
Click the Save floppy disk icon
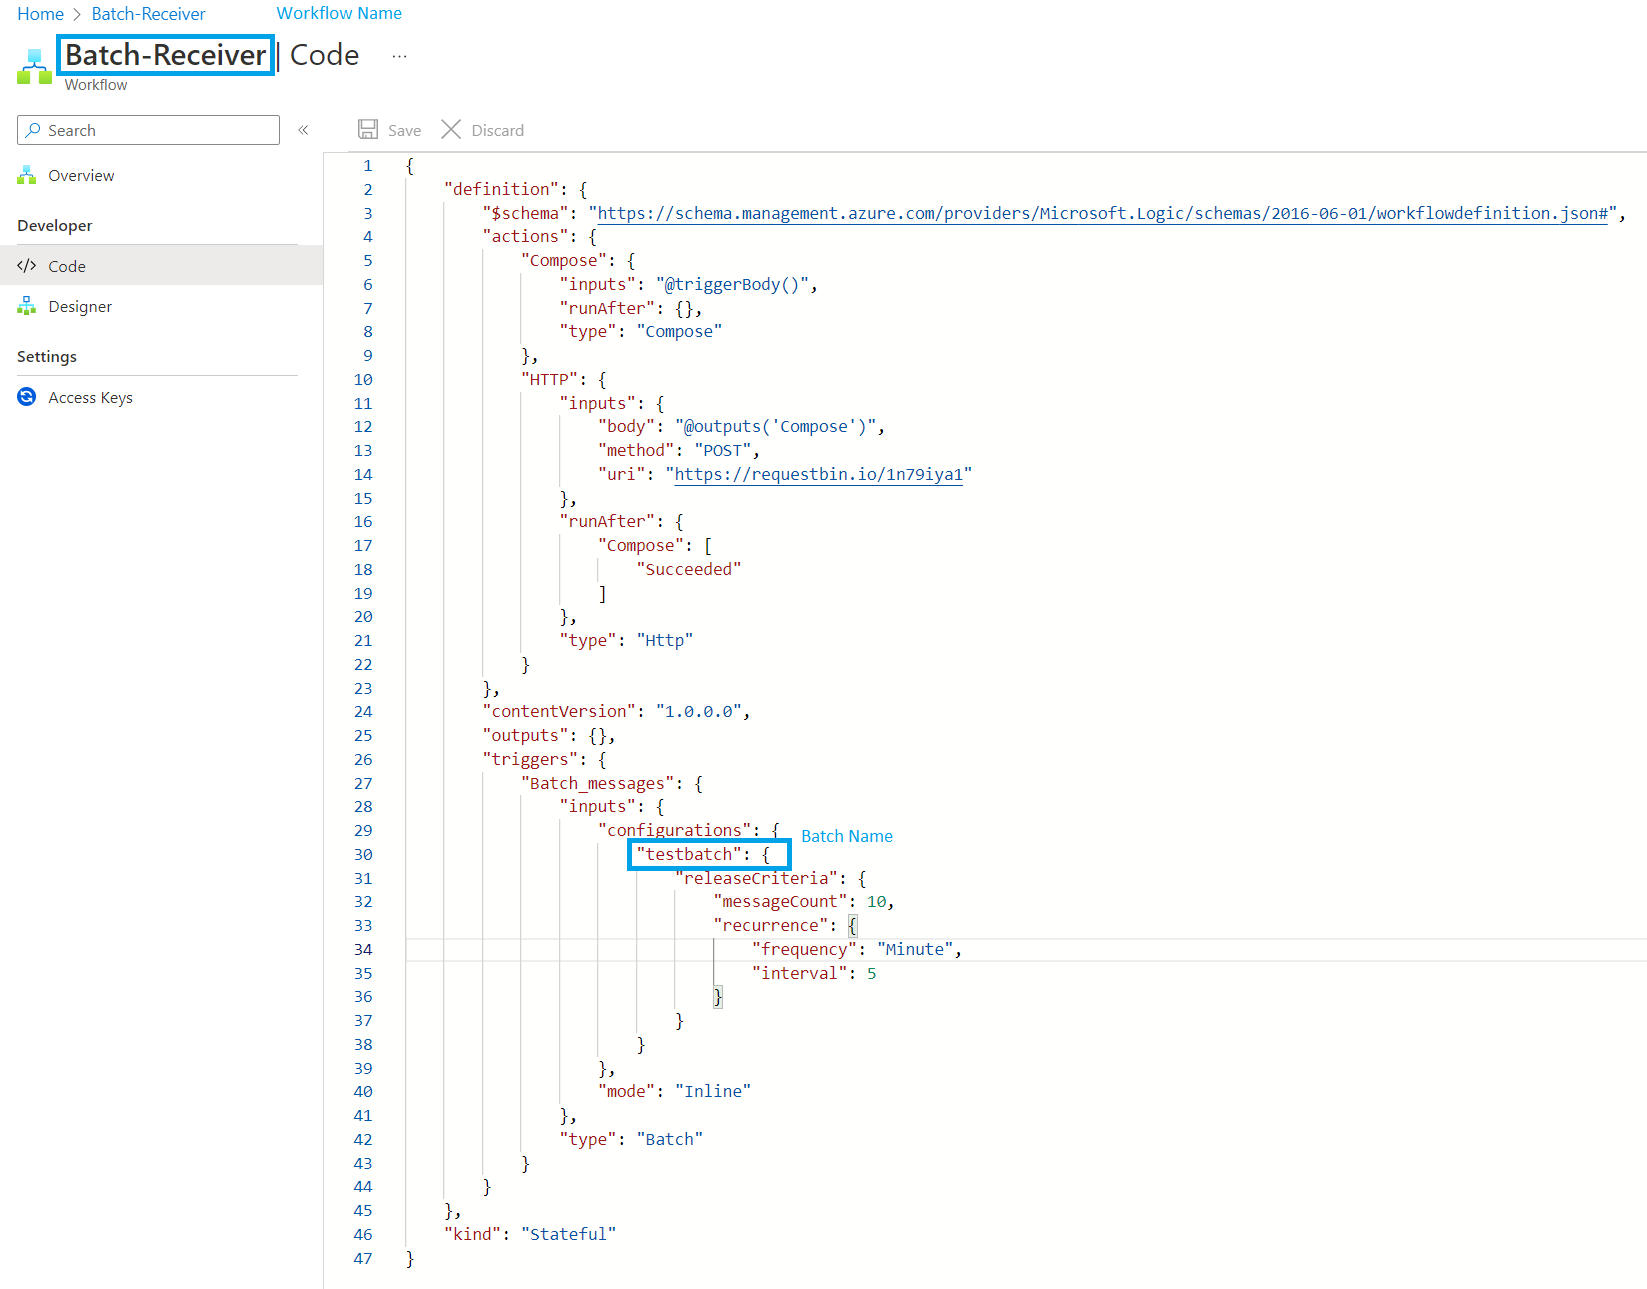368,130
